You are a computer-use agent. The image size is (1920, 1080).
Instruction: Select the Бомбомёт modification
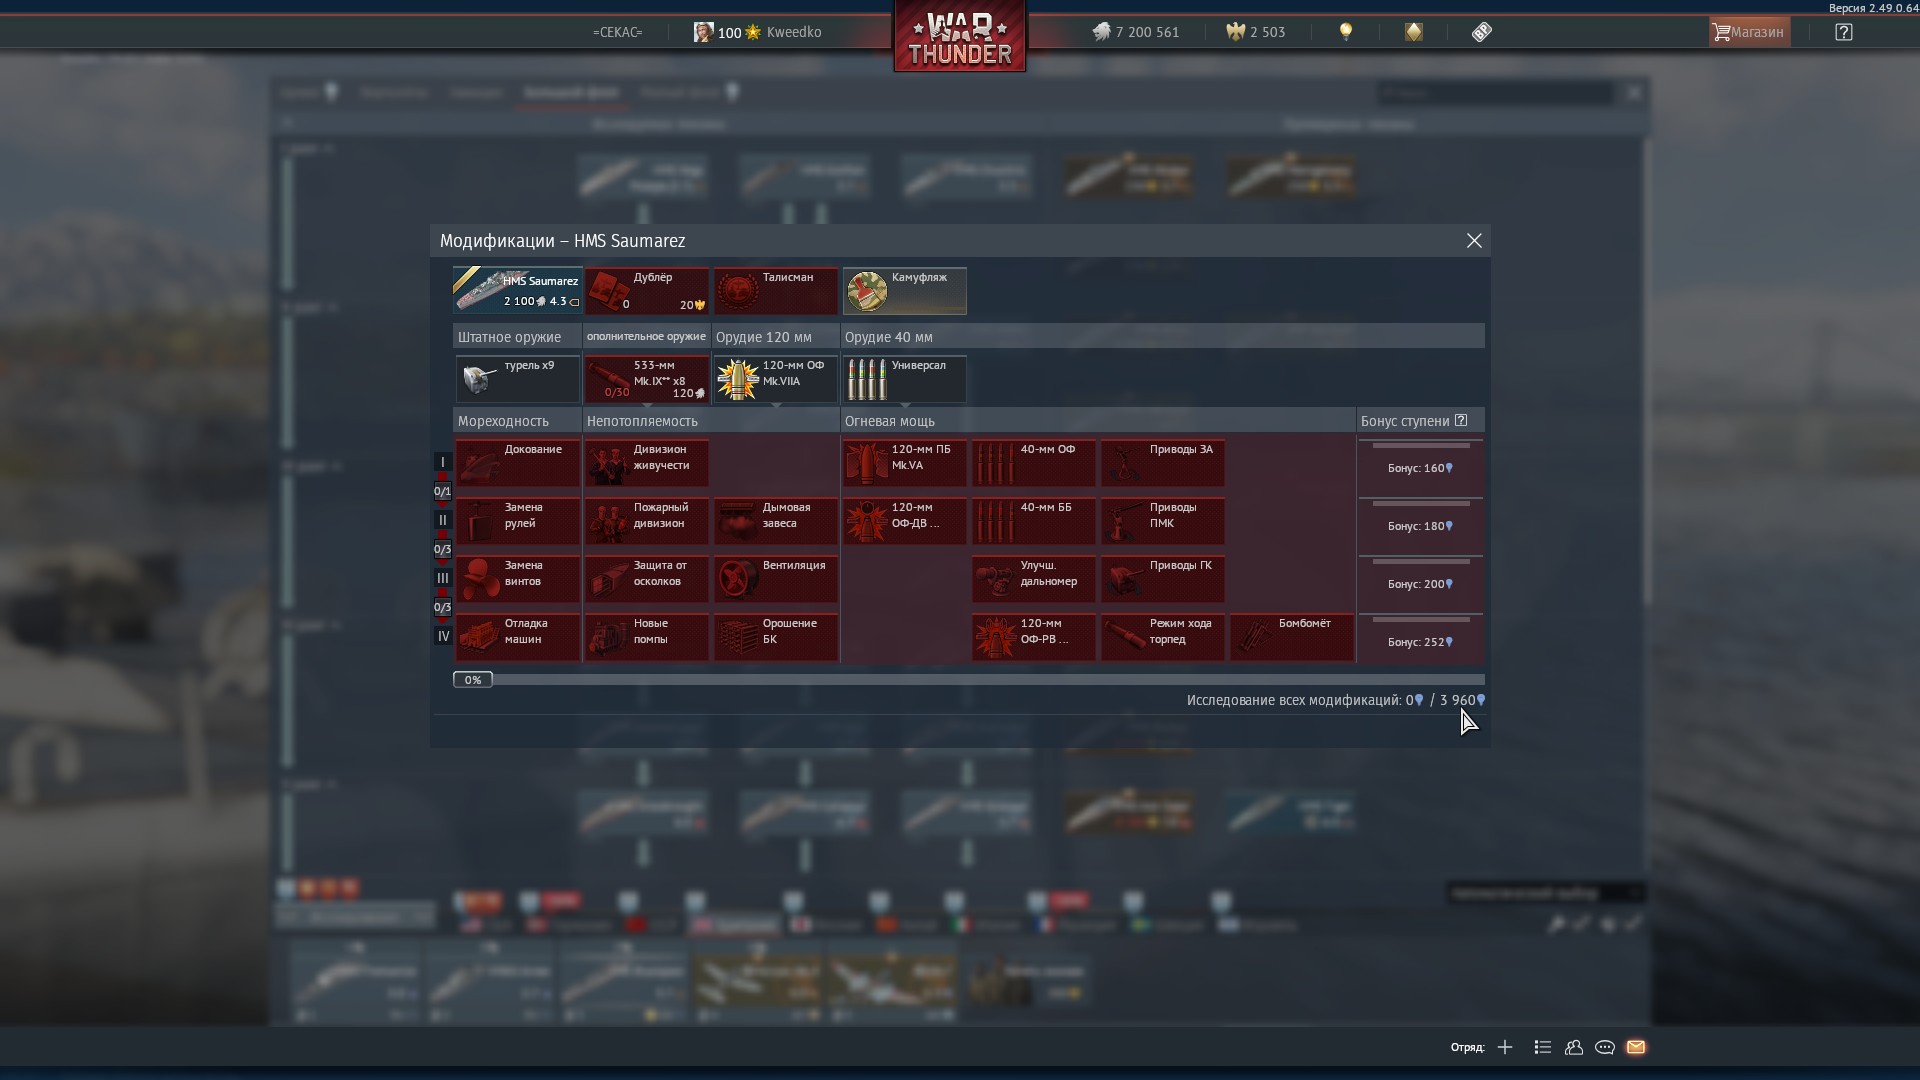click(x=1291, y=637)
